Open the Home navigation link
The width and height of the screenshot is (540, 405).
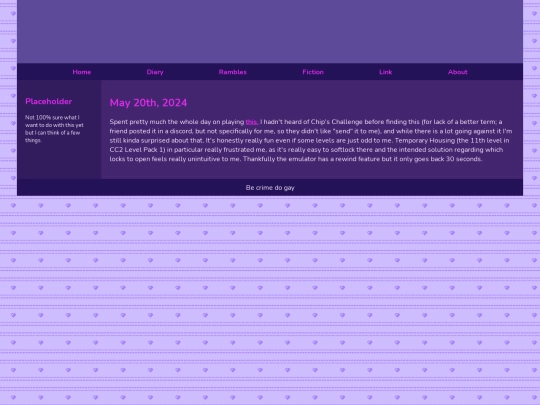pyautogui.click(x=82, y=72)
